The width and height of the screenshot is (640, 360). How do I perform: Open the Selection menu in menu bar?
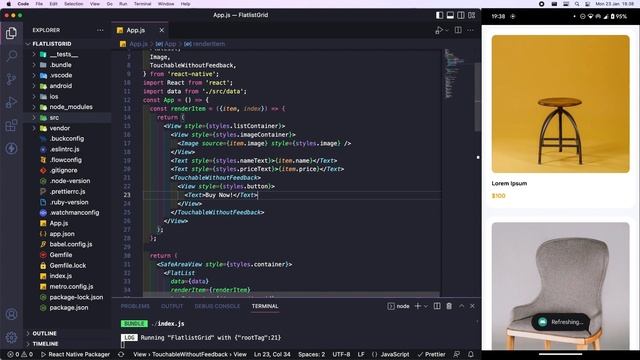[73, 4]
